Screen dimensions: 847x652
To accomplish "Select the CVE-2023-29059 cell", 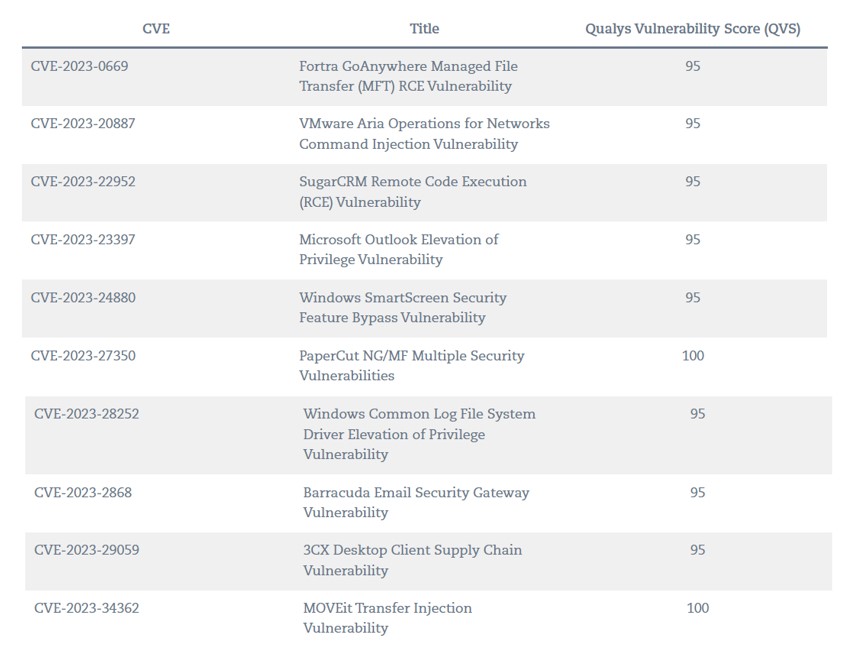I will click(86, 550).
